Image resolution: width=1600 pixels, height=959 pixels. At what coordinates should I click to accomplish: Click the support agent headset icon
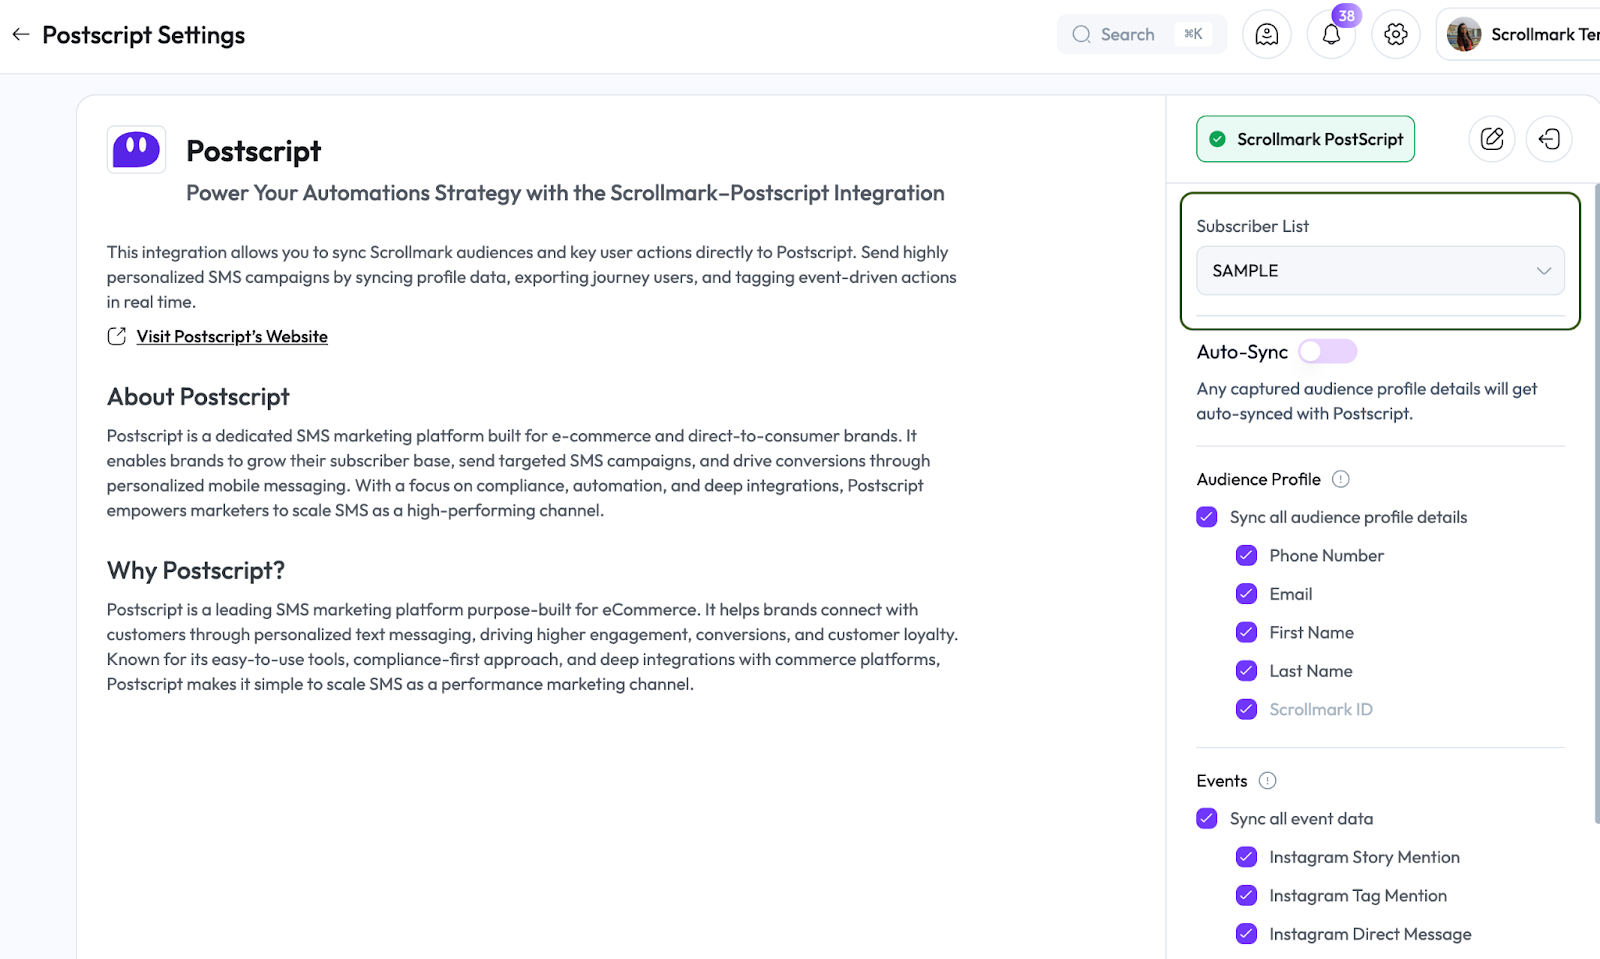pyautogui.click(x=1266, y=35)
